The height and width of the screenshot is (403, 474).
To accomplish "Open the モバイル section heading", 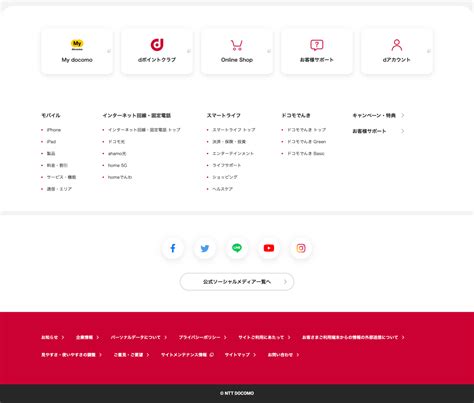I will coord(51,115).
